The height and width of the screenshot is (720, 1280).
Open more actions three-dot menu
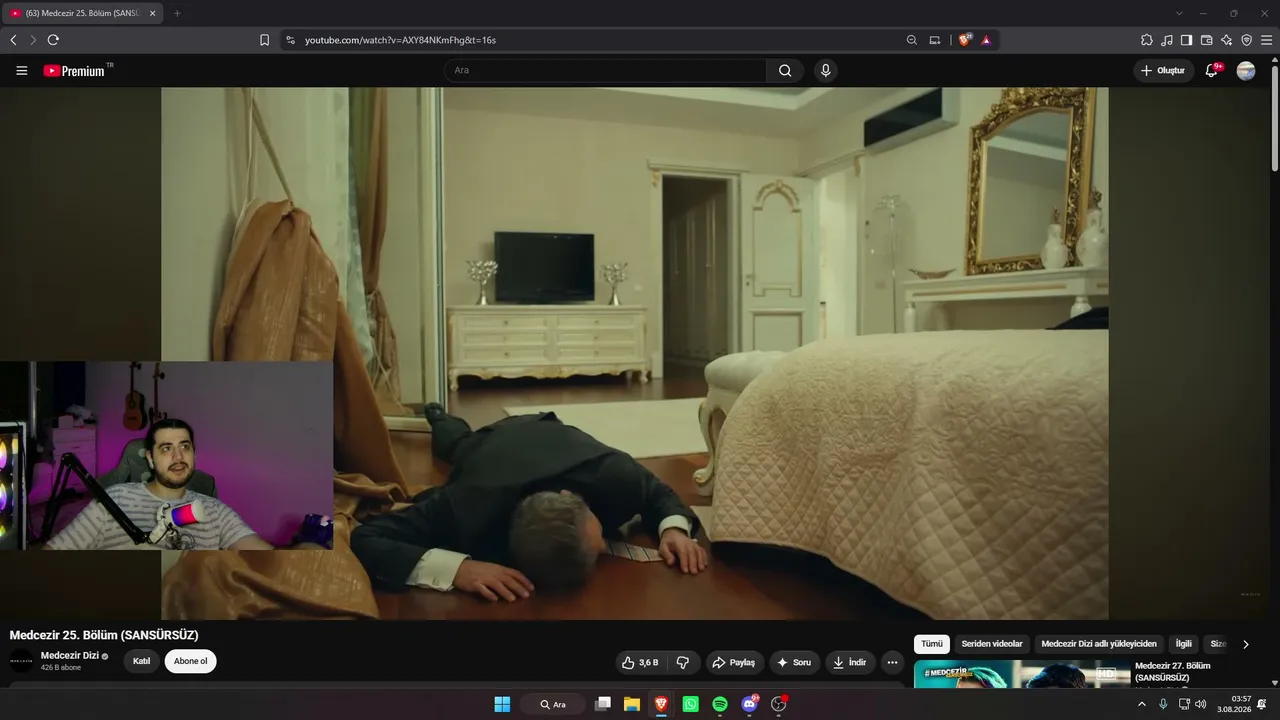(x=892, y=662)
